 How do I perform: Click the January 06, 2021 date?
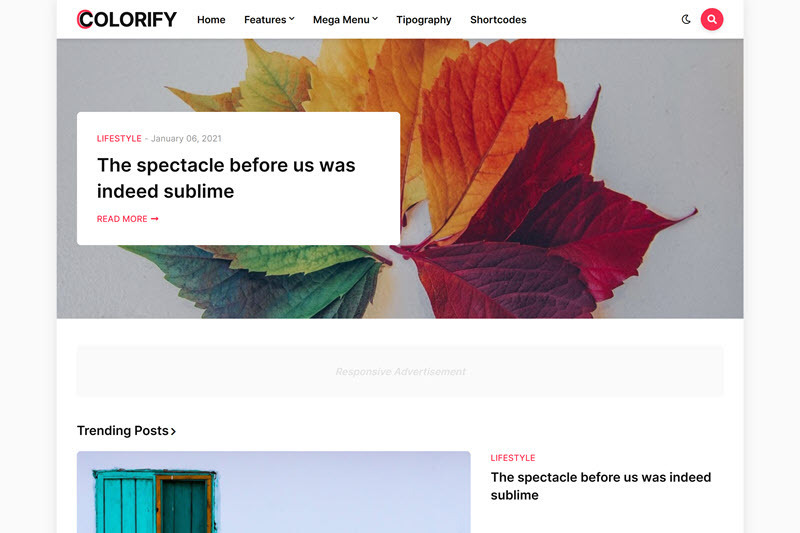click(x=186, y=139)
